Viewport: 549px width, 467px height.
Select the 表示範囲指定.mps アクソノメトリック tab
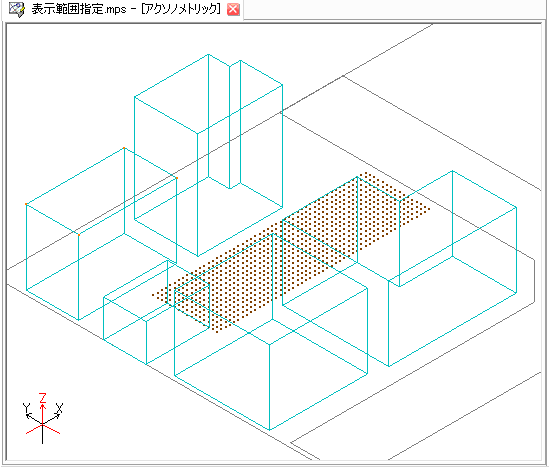(126, 9)
